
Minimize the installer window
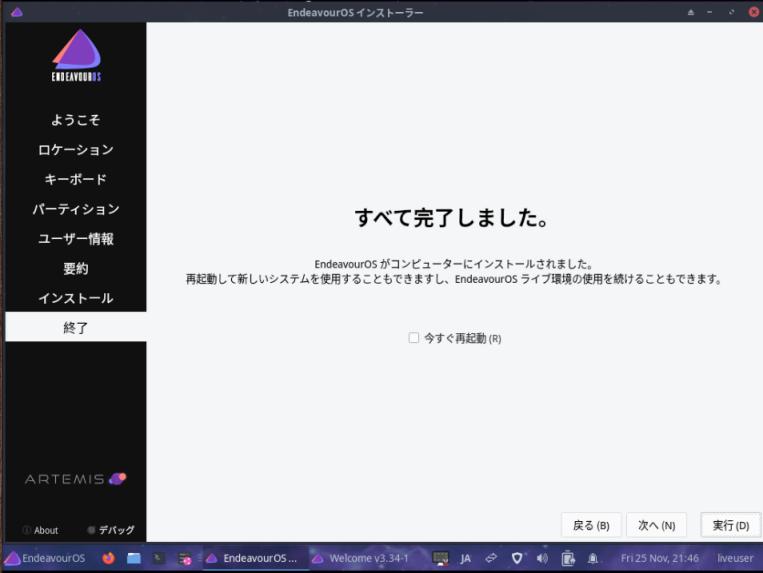click(709, 12)
